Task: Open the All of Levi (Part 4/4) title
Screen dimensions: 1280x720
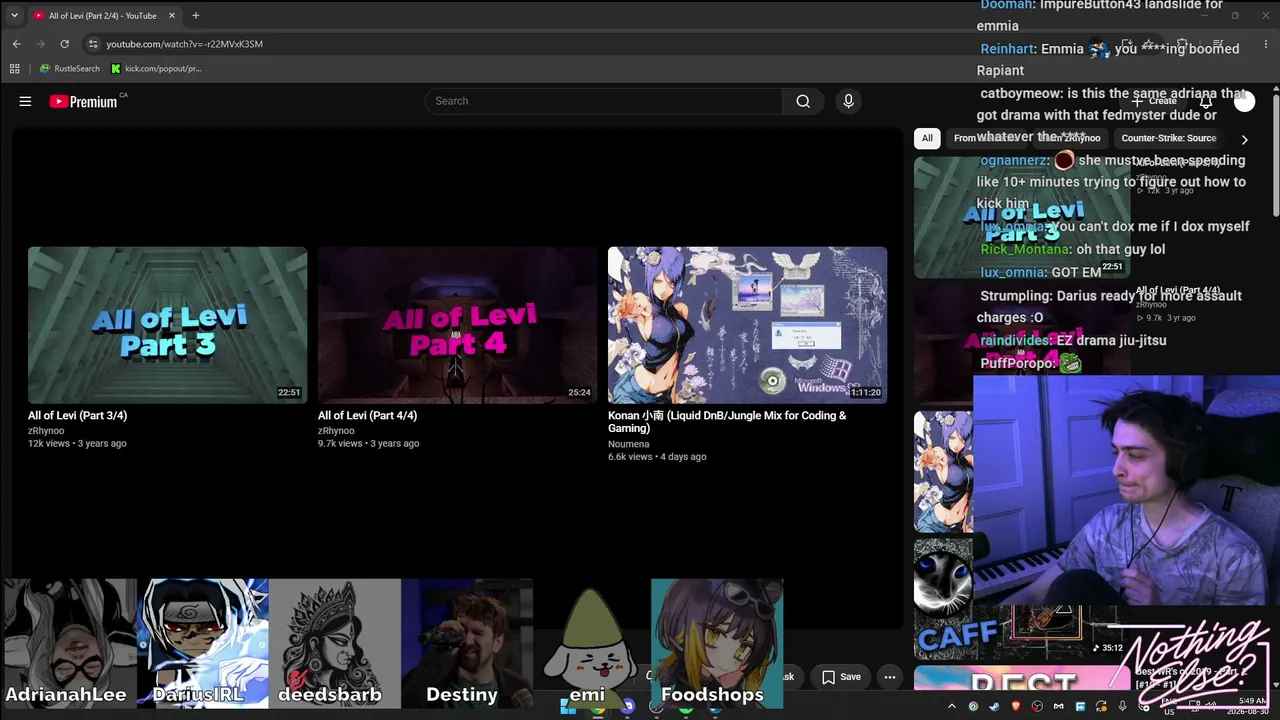Action: [x=367, y=416]
